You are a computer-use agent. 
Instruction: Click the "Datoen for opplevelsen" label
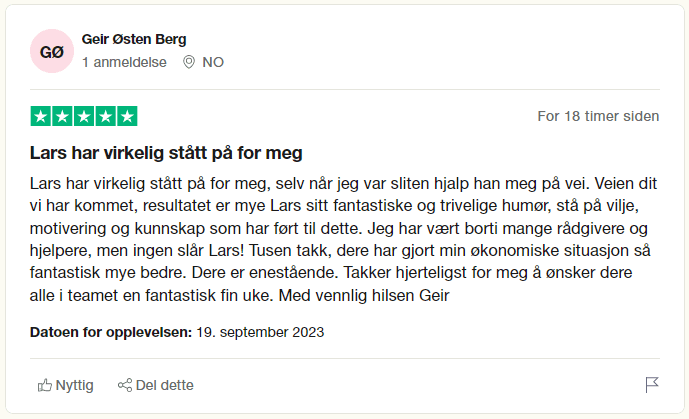coord(110,331)
